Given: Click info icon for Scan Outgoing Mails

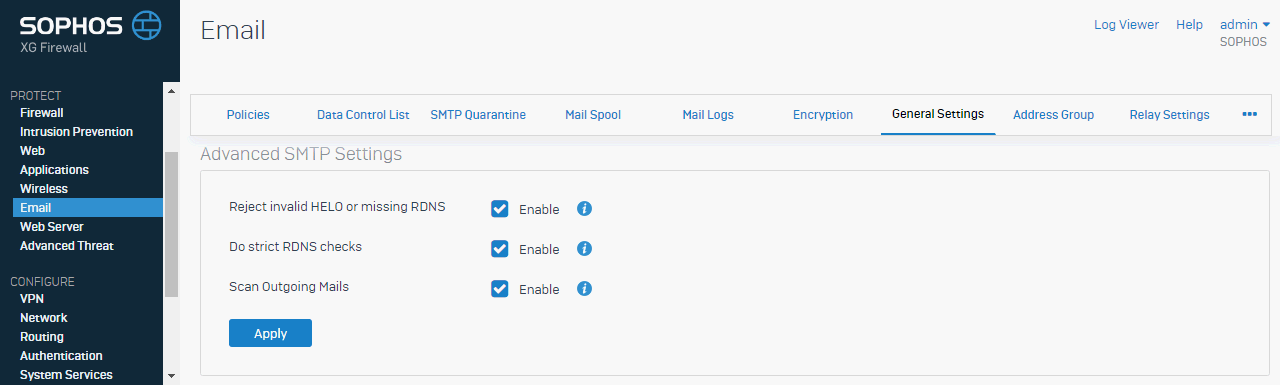Looking at the screenshot, I should 586,288.
